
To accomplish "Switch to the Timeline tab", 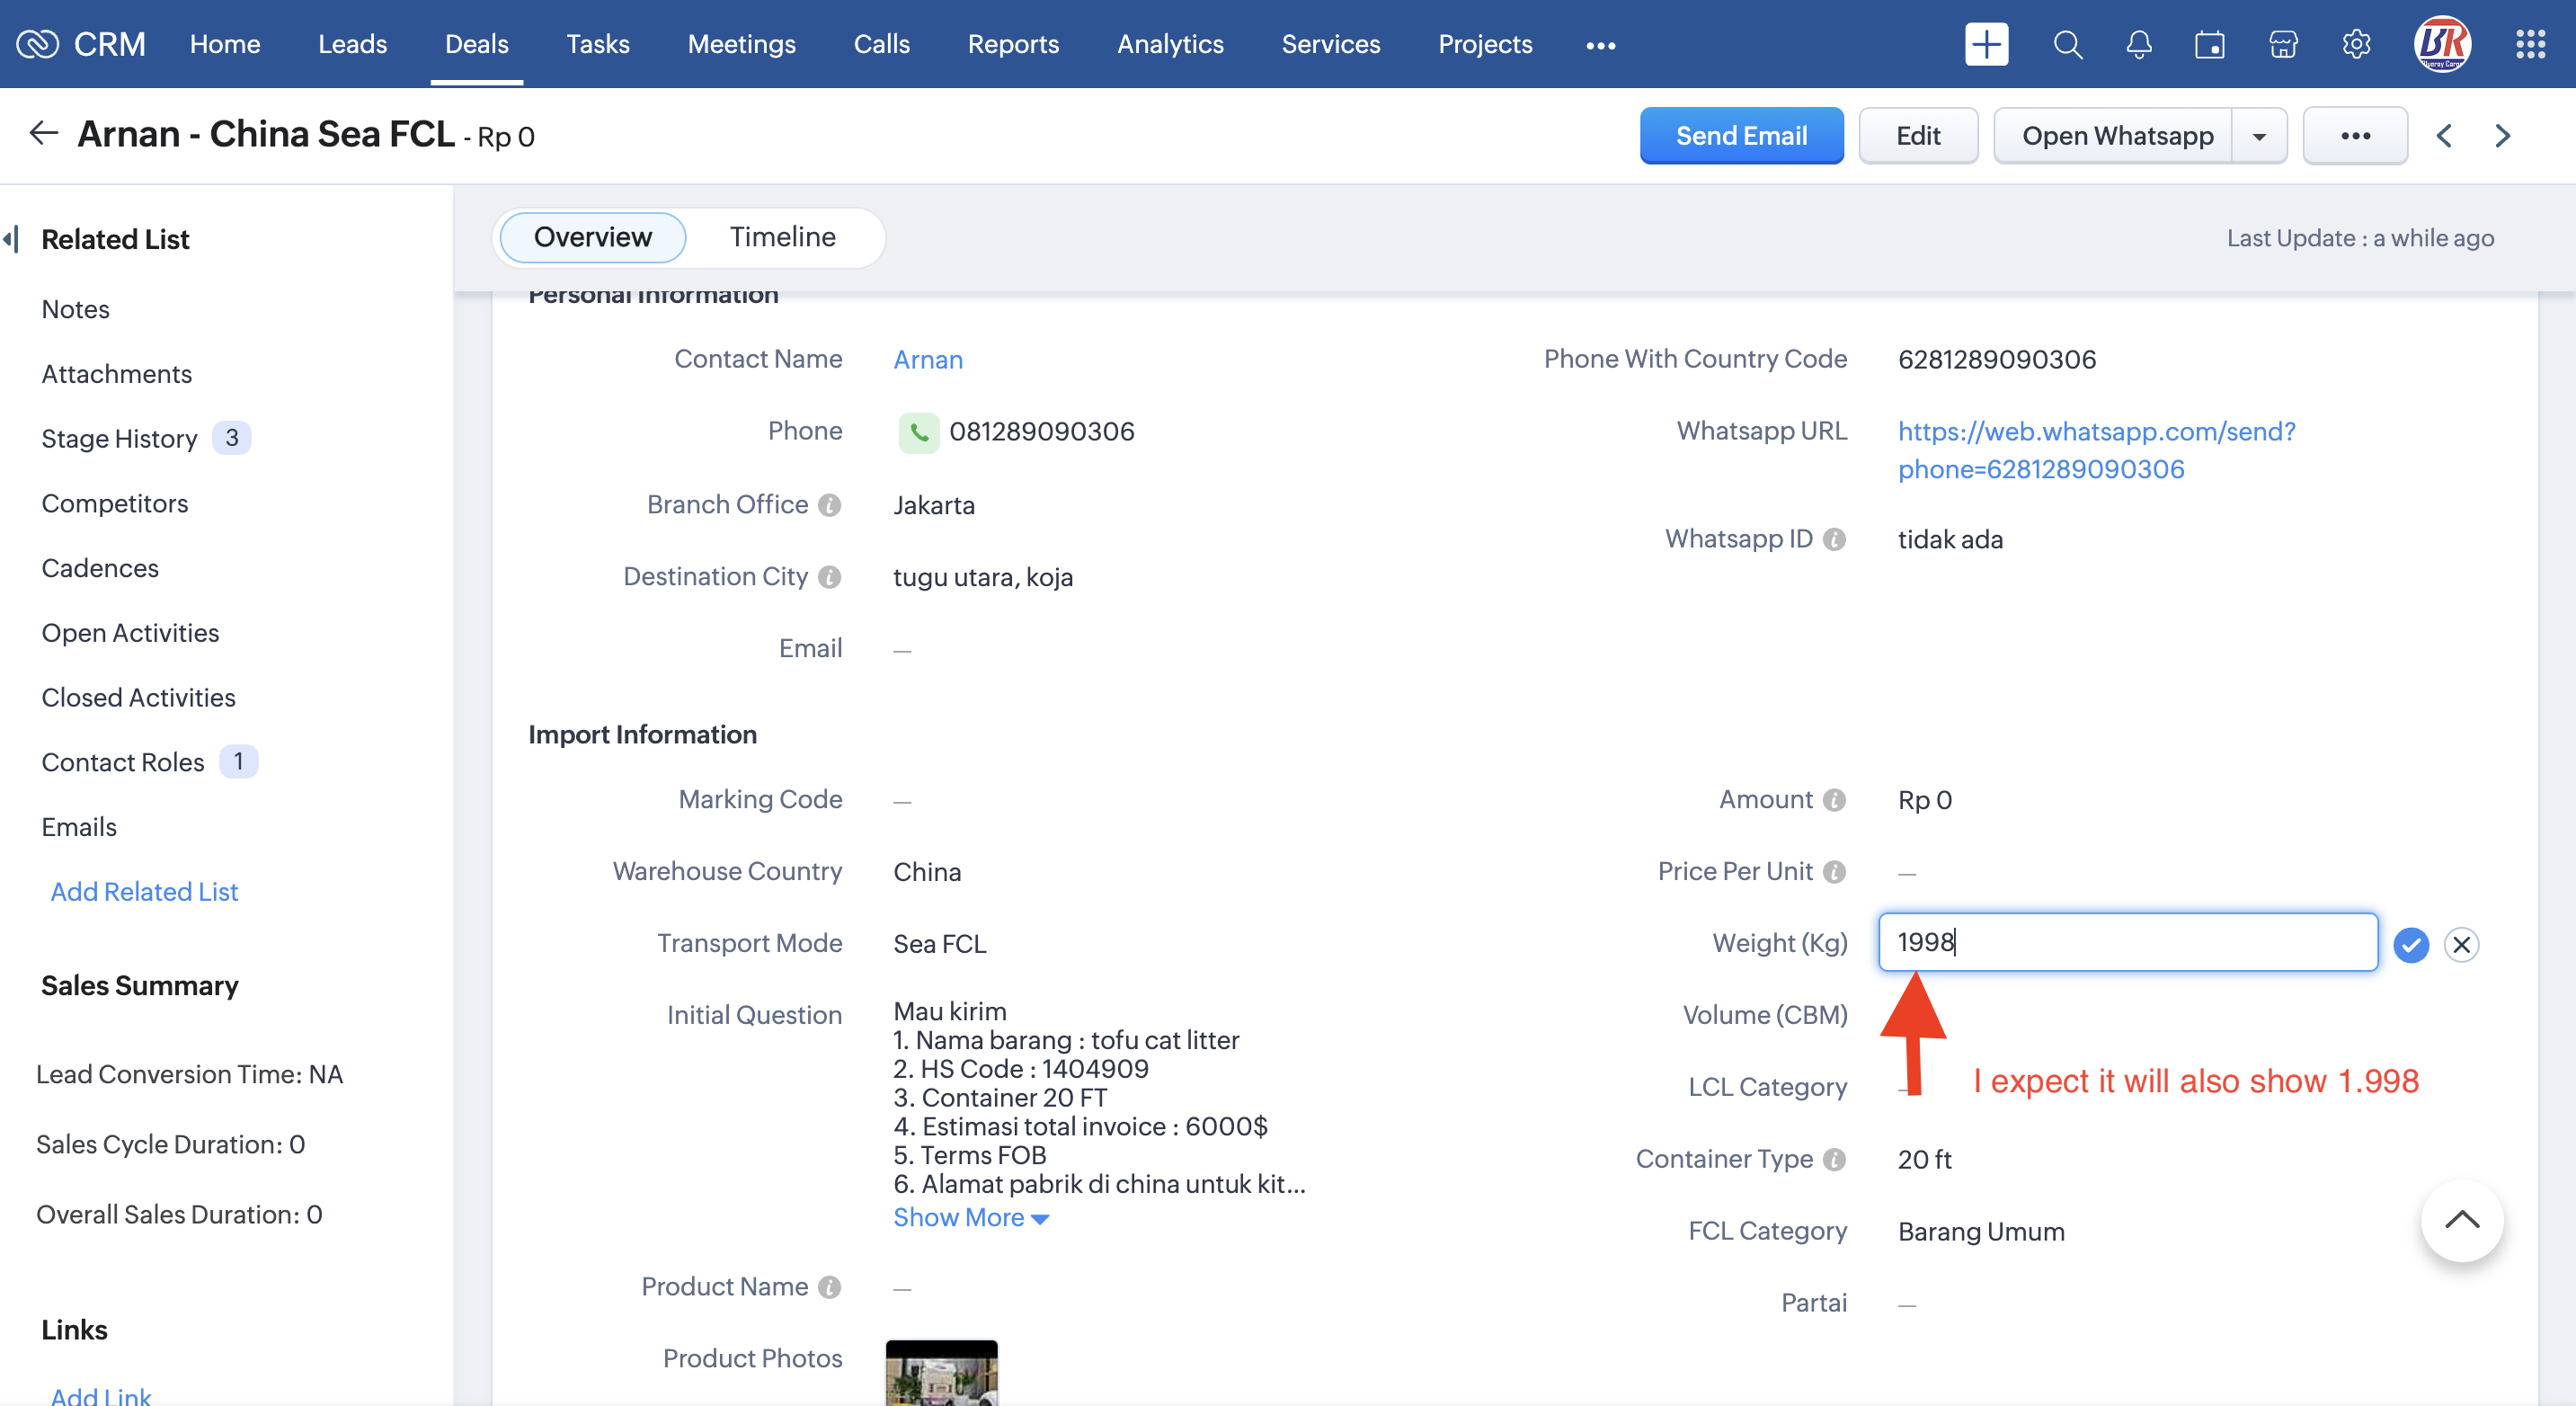I will [x=782, y=237].
